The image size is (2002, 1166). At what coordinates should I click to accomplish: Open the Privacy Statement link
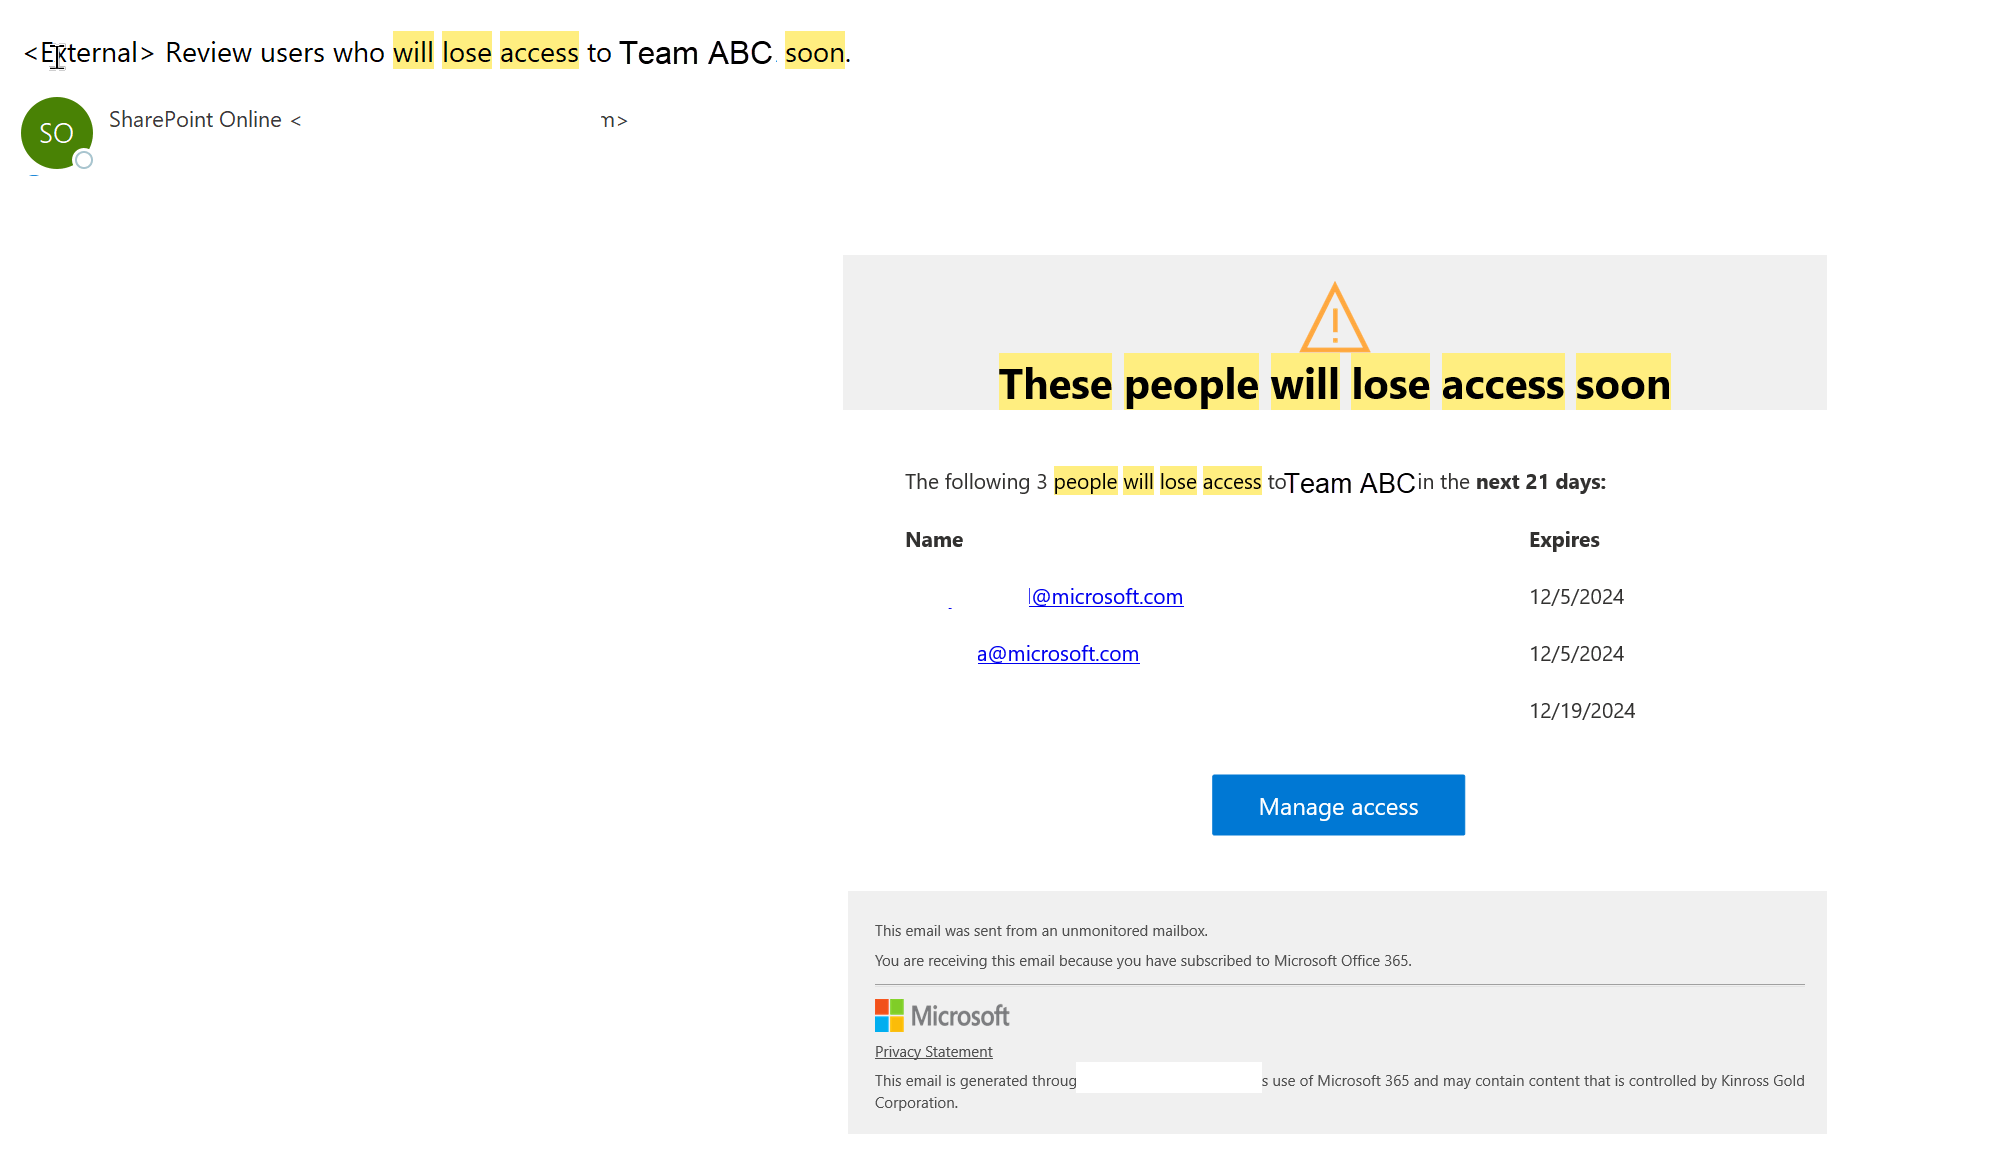tap(933, 1052)
